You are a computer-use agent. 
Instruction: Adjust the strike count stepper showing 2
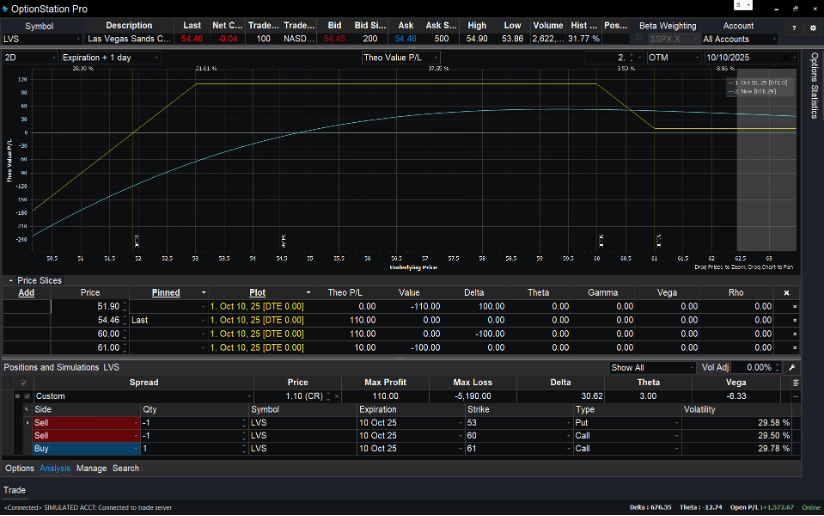[631, 58]
